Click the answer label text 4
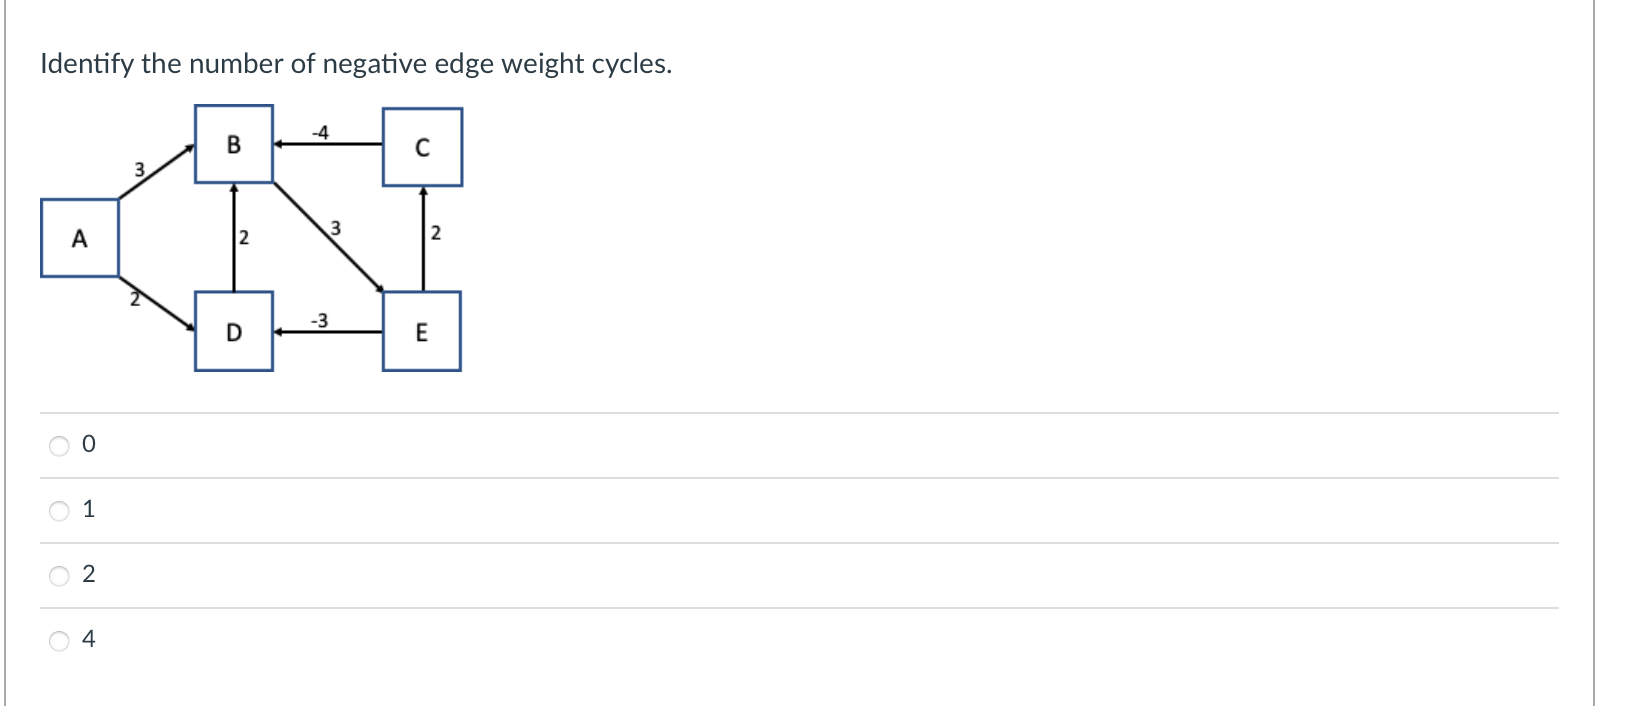Image resolution: width=1628 pixels, height=706 pixels. (x=89, y=639)
